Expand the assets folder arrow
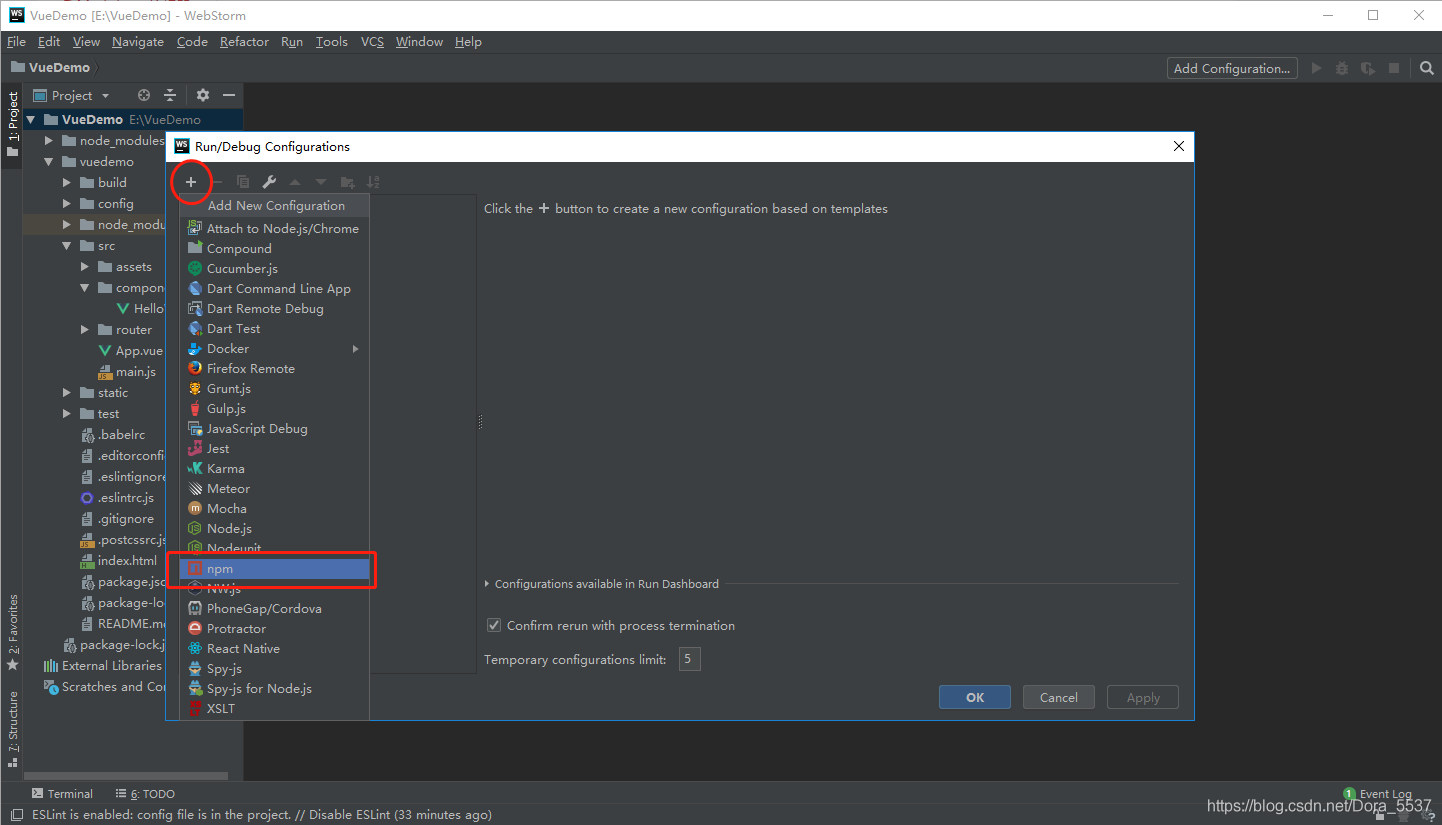The width and height of the screenshot is (1442, 825). pyautogui.click(x=85, y=267)
